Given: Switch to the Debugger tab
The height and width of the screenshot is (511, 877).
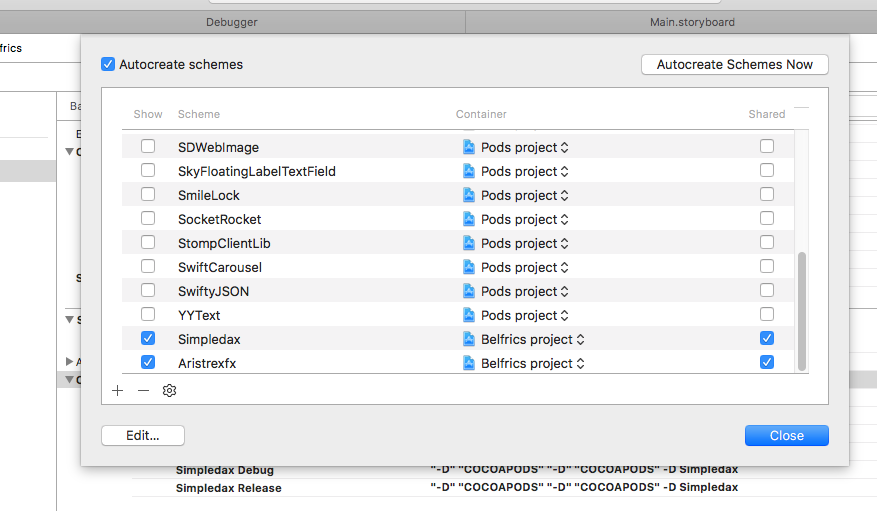Looking at the screenshot, I should coord(232,22).
